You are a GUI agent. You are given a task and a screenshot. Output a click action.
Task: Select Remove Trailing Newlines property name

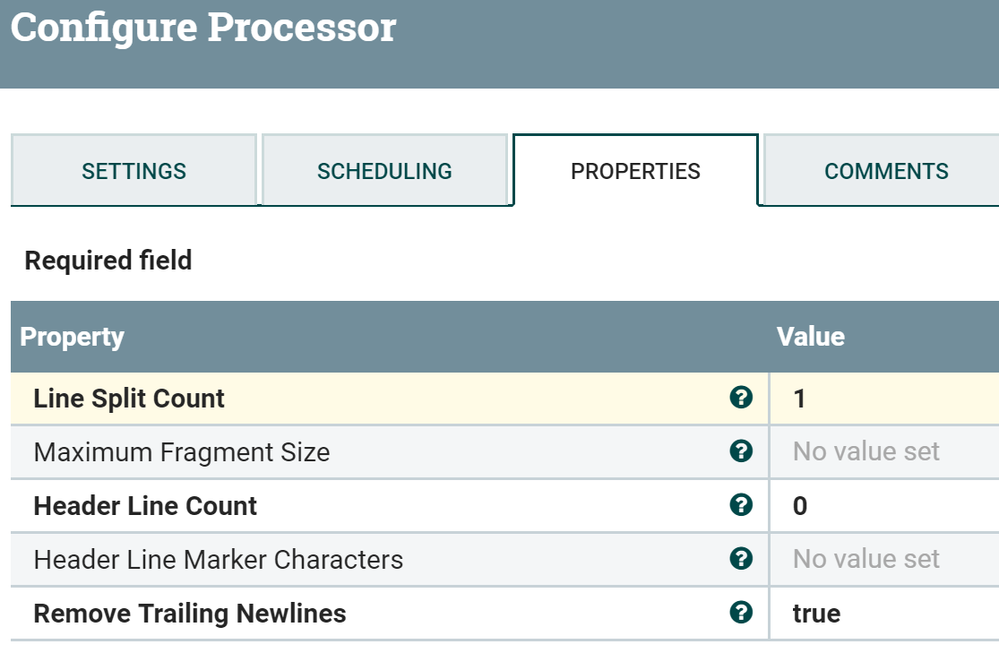tap(189, 613)
